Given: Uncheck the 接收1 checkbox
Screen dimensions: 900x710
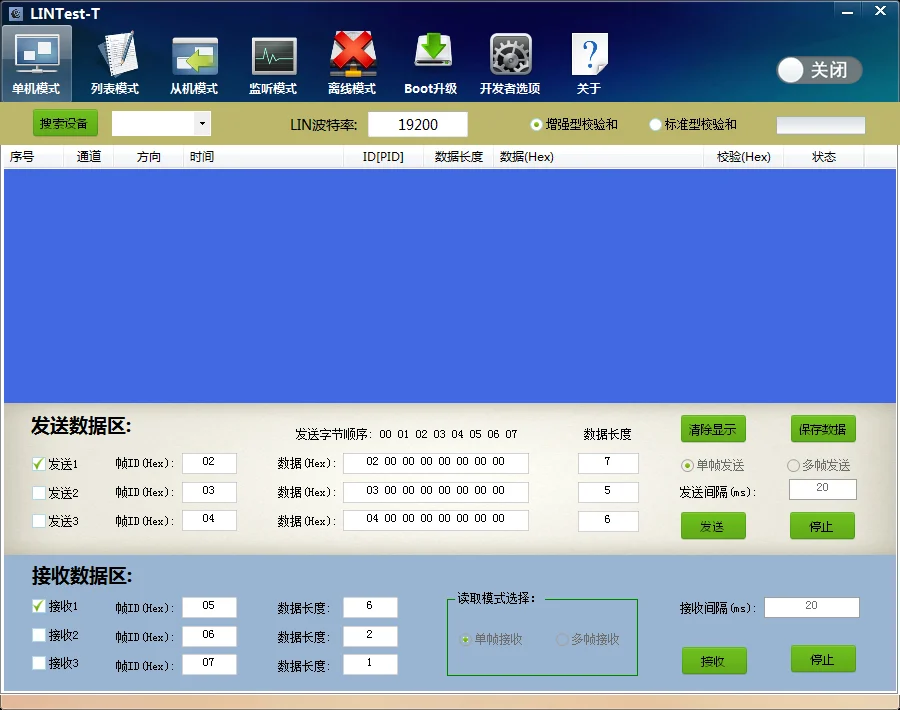Looking at the screenshot, I should coord(39,606).
